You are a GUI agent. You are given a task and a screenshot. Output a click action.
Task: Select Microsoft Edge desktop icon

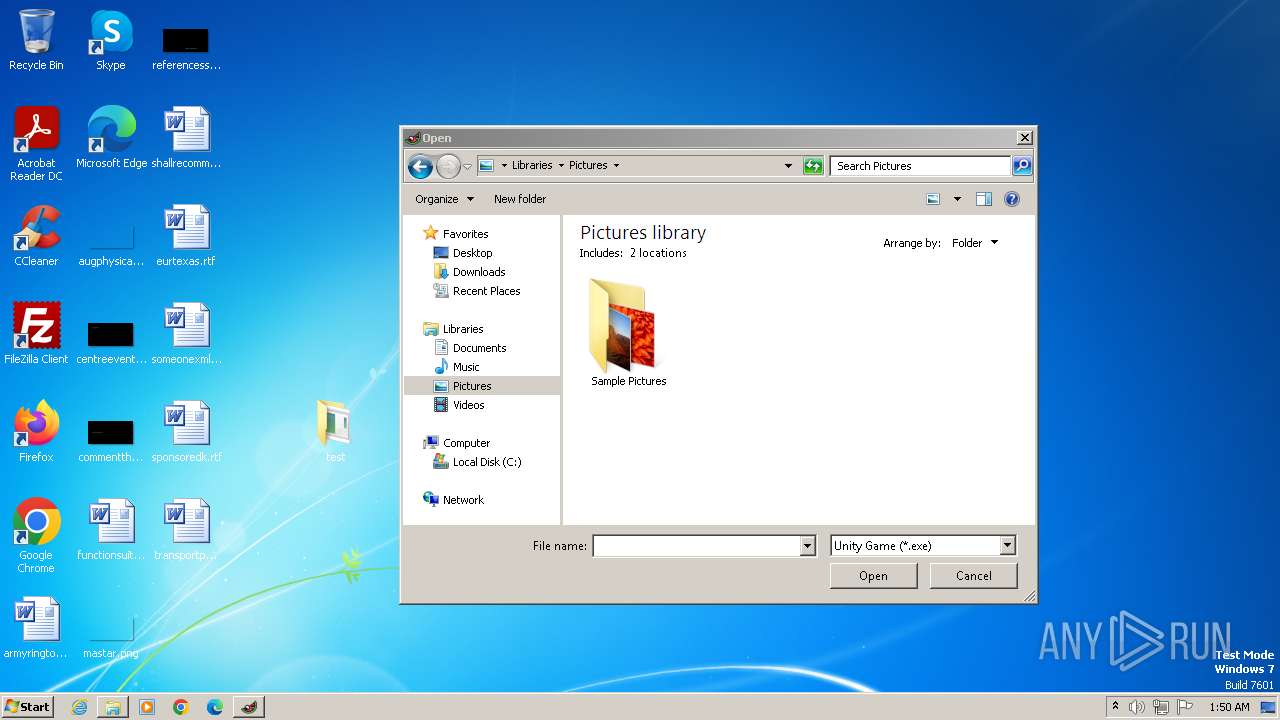coord(111,138)
